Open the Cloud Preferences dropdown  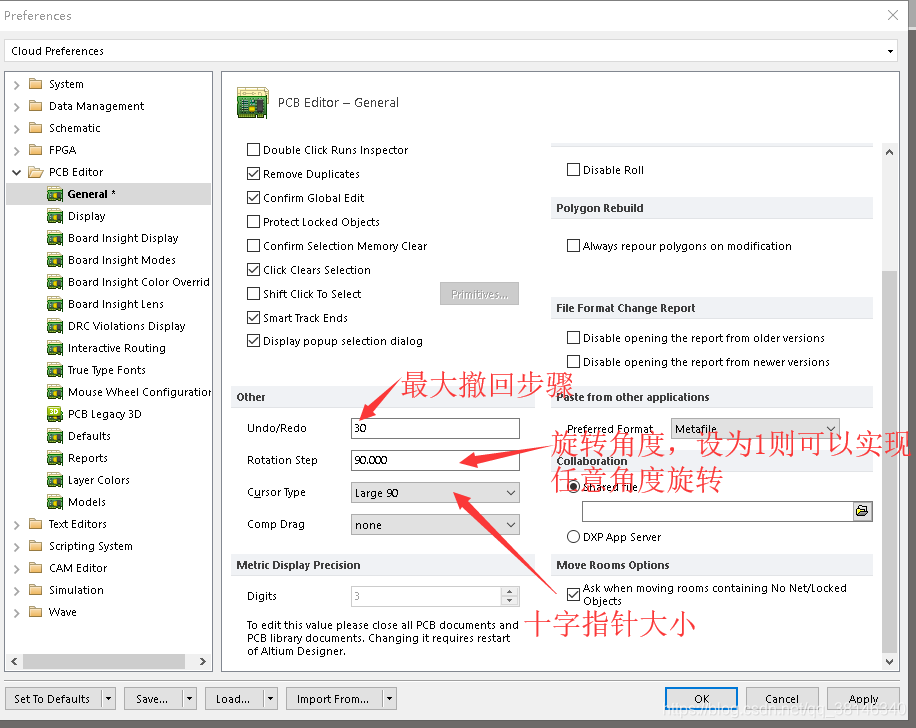[x=890, y=51]
